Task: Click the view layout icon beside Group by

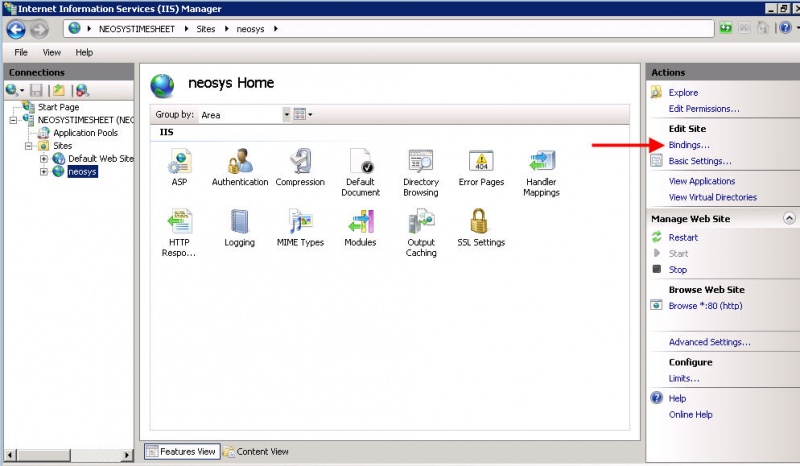Action: 300,114
